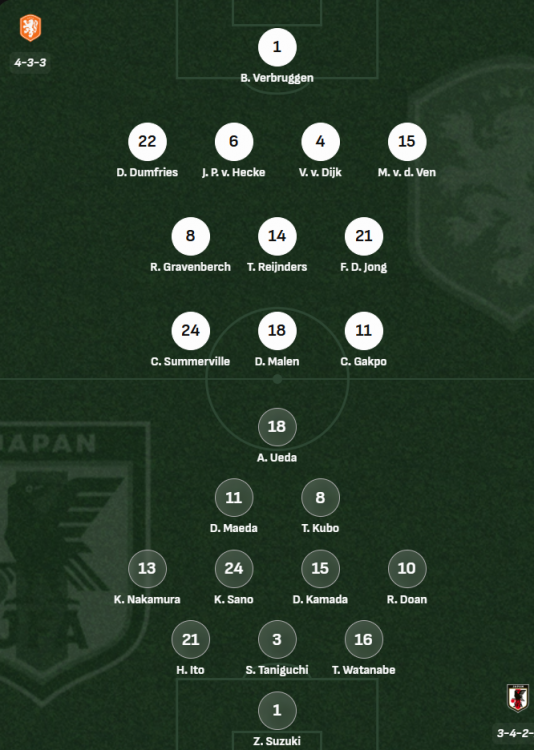The image size is (534, 750).
Task: Open R. Doan's number 10 badge
Action: [407, 569]
